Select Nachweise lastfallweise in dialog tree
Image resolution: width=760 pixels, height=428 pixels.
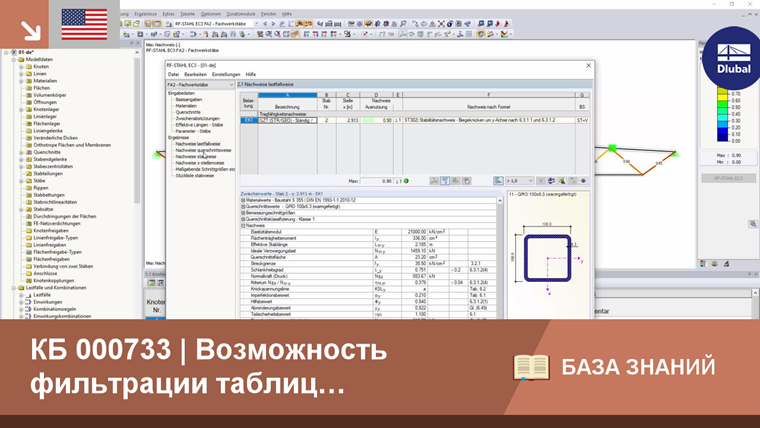(198, 144)
